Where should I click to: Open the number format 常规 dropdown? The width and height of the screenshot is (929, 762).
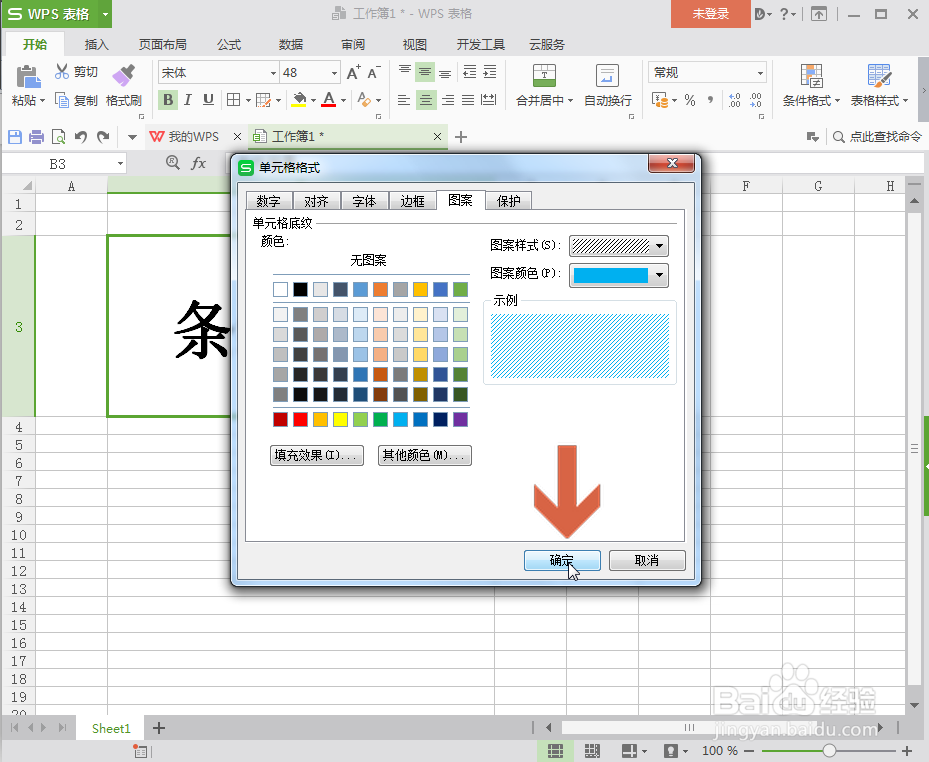click(760, 73)
